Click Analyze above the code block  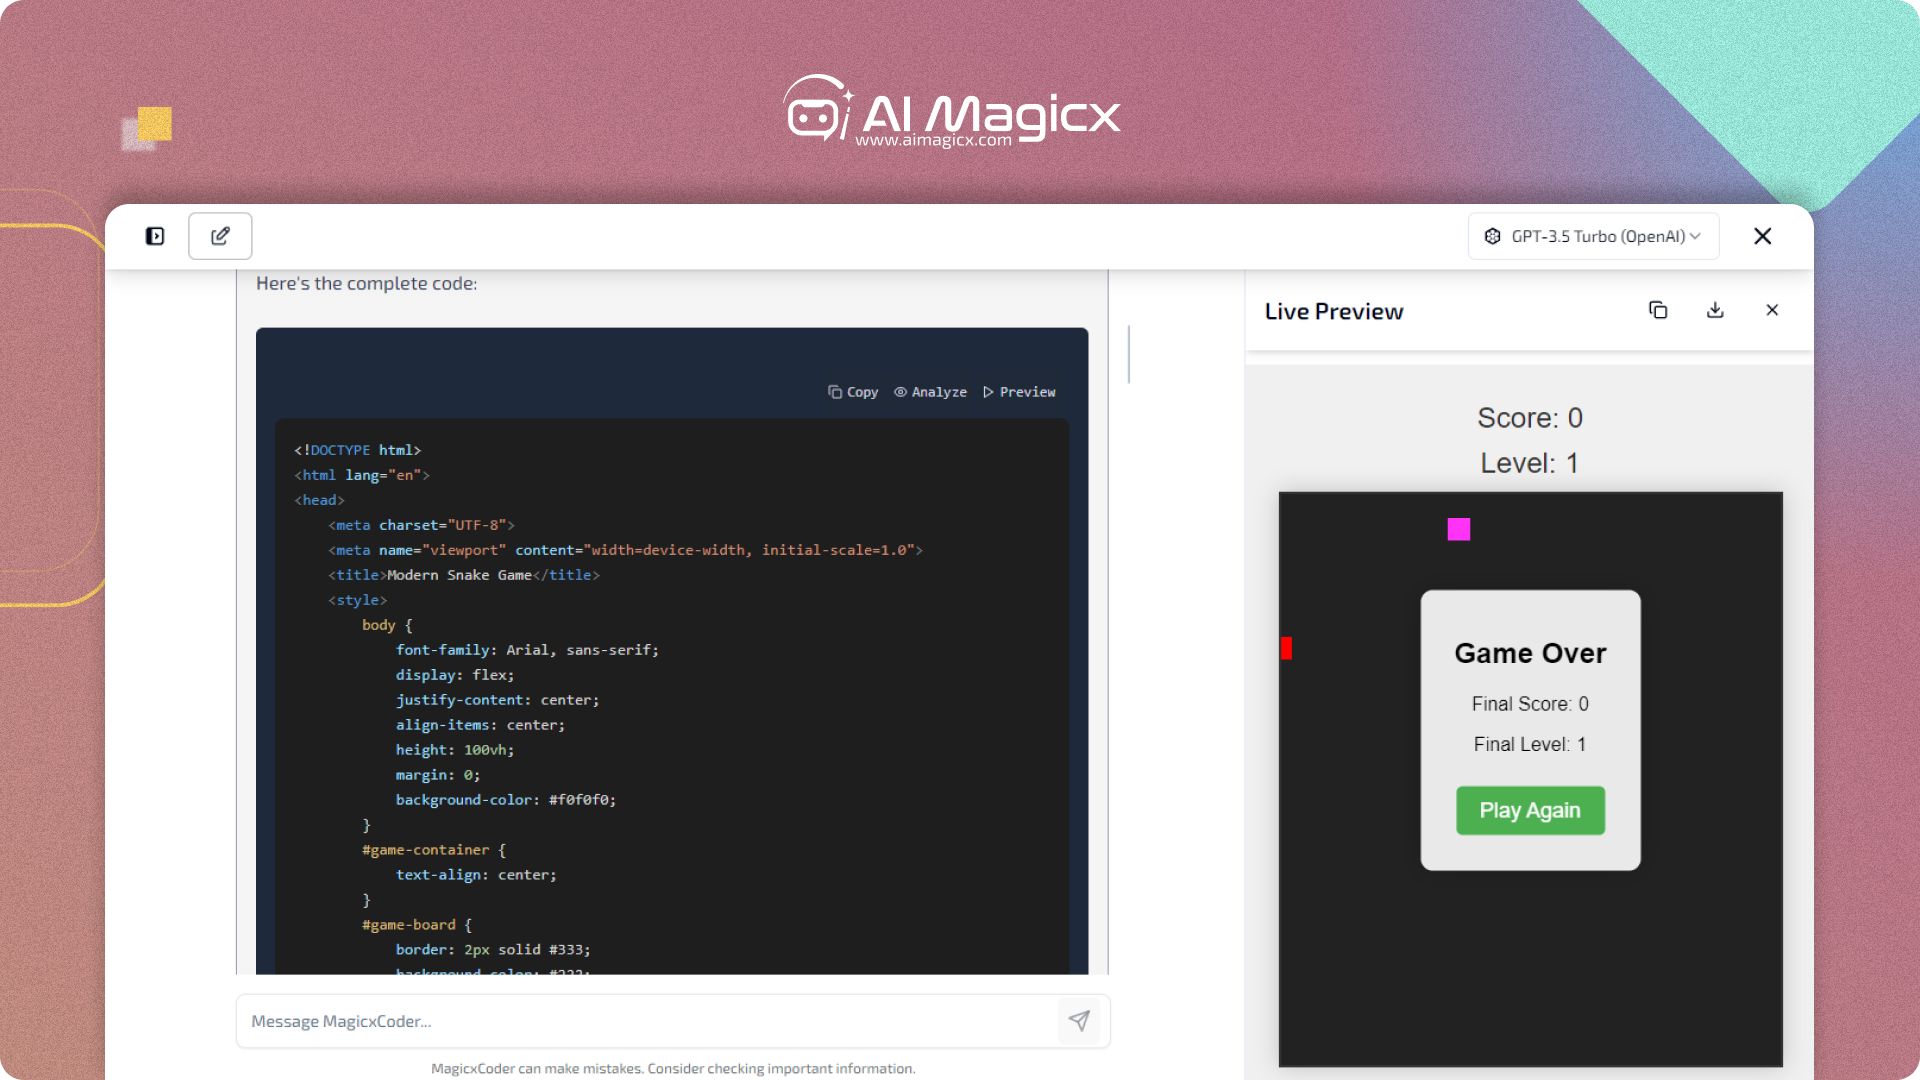tap(930, 392)
